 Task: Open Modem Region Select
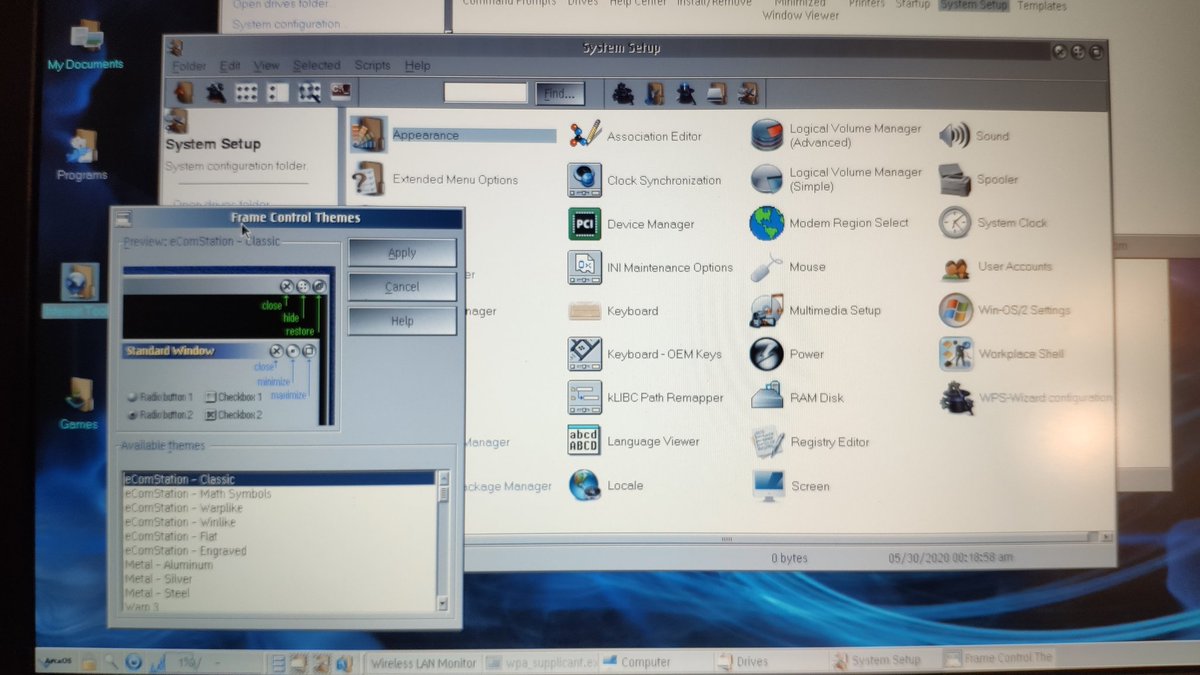pos(767,223)
